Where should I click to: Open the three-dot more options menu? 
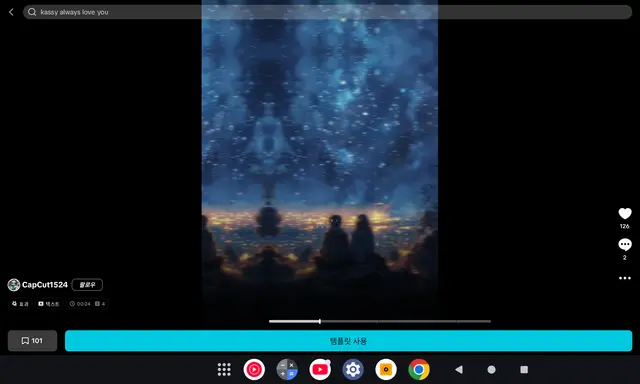tap(624, 278)
